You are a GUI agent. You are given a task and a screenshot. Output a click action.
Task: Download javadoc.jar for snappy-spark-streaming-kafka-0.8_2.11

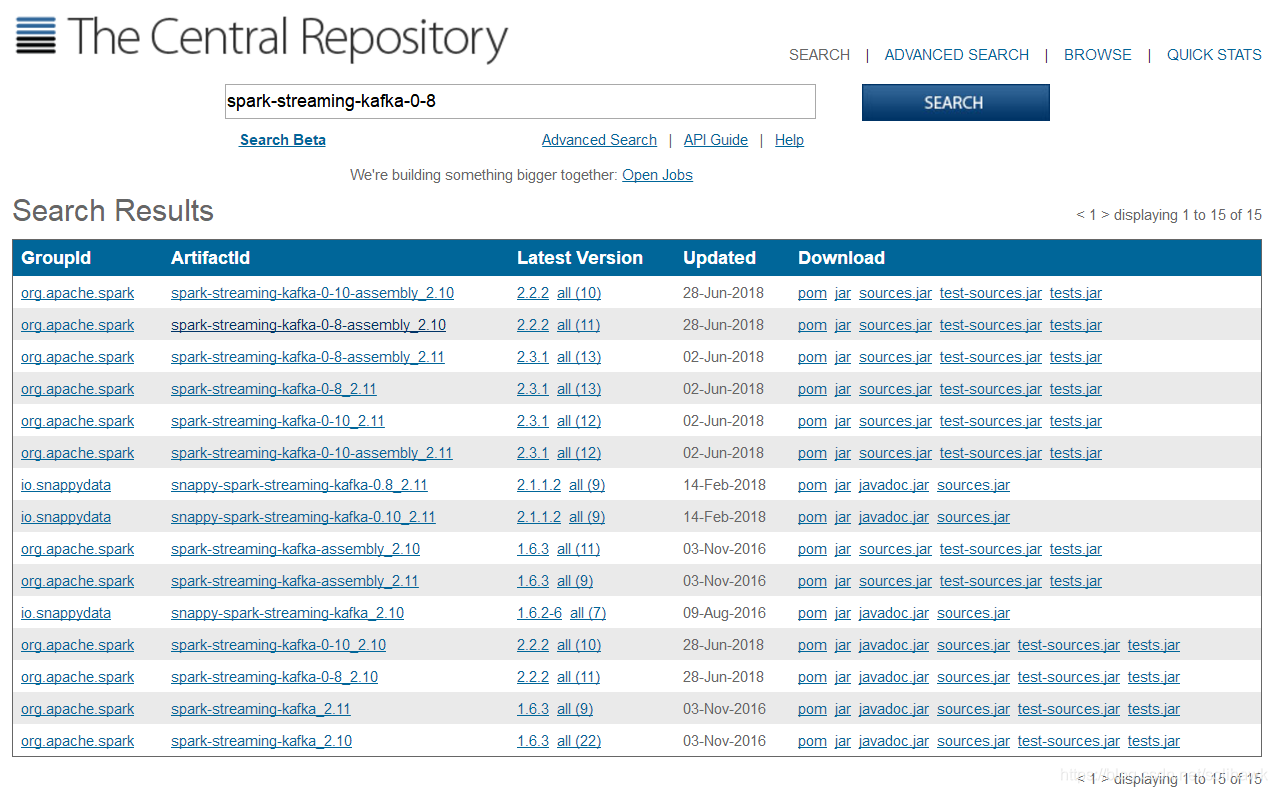(894, 485)
